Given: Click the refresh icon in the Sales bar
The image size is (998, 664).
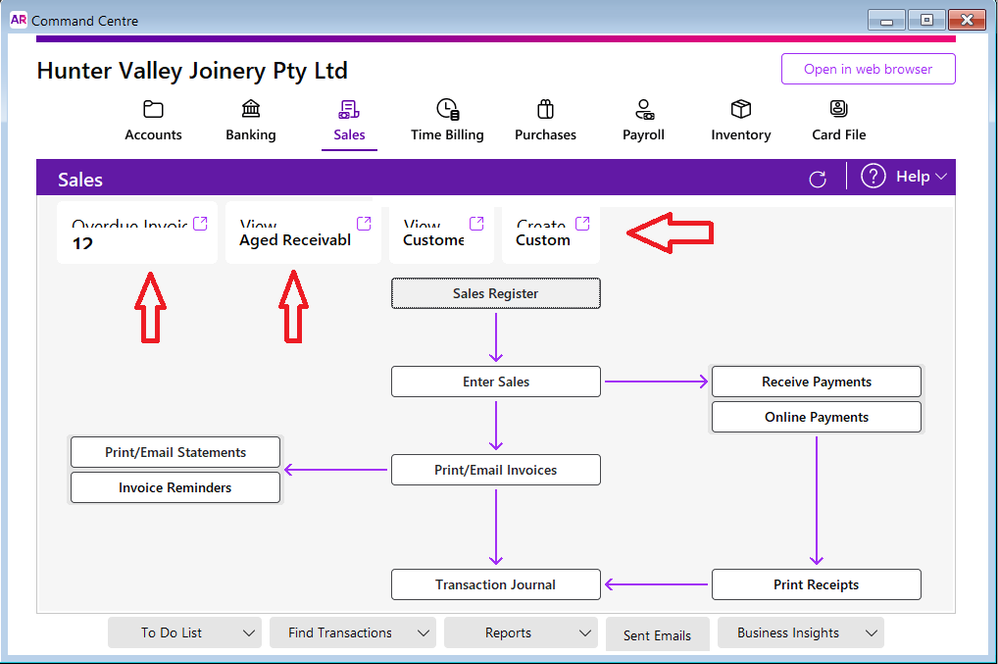Looking at the screenshot, I should point(817,179).
